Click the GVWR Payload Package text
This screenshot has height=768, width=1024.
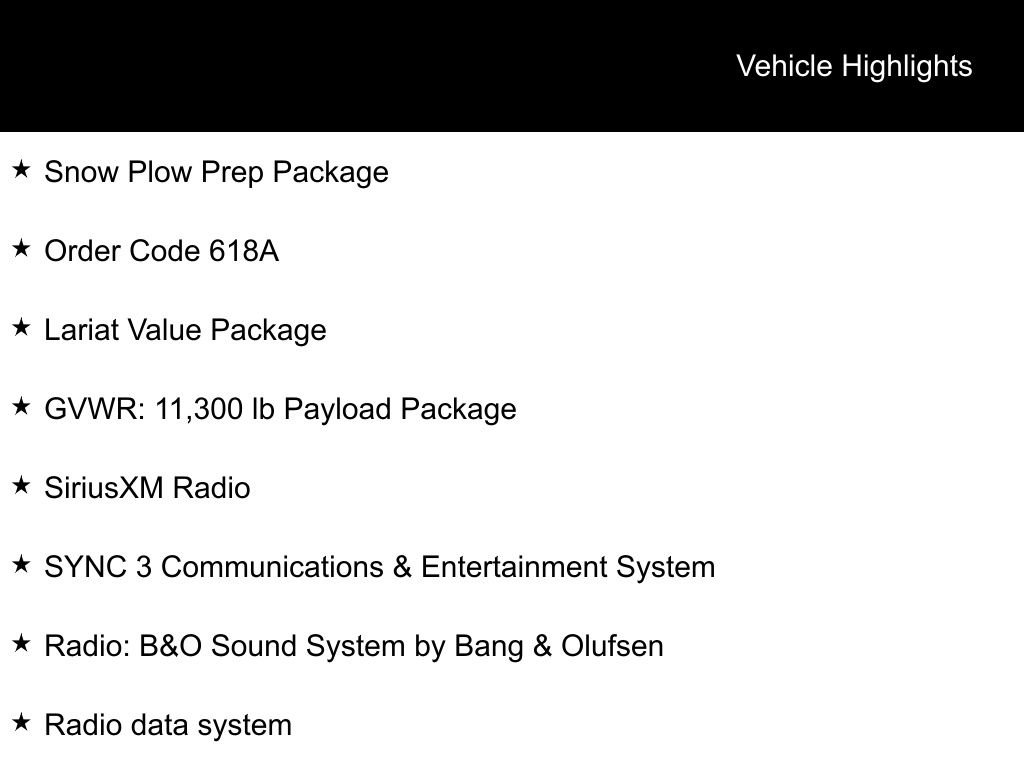coord(280,409)
